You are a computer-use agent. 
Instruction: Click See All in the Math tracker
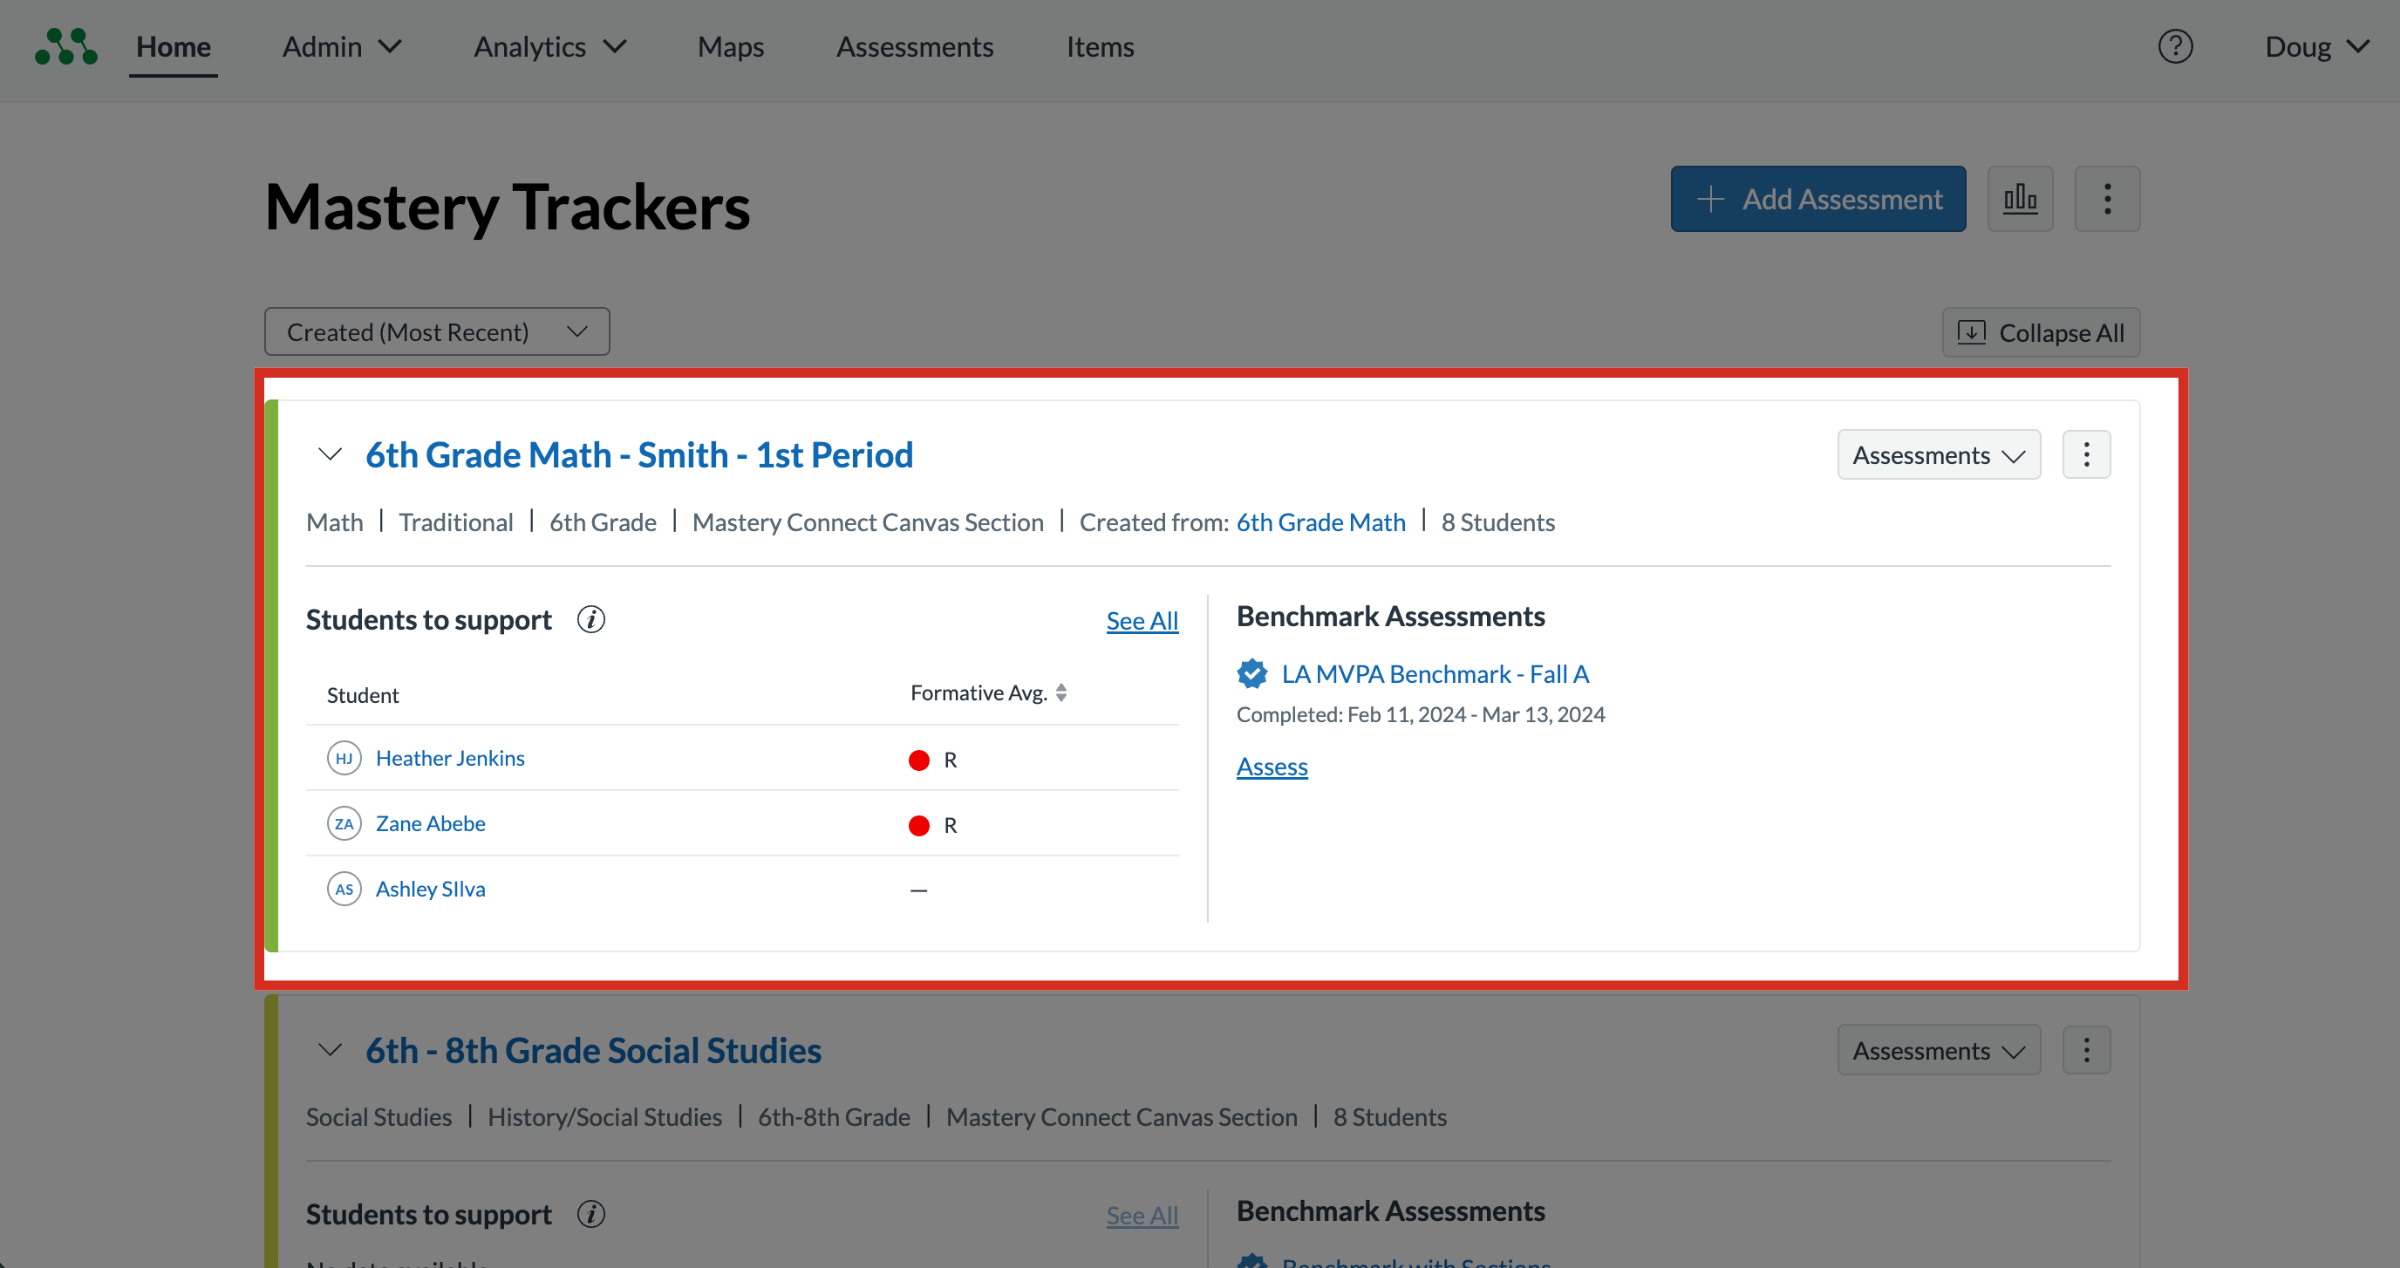pyautogui.click(x=1142, y=621)
